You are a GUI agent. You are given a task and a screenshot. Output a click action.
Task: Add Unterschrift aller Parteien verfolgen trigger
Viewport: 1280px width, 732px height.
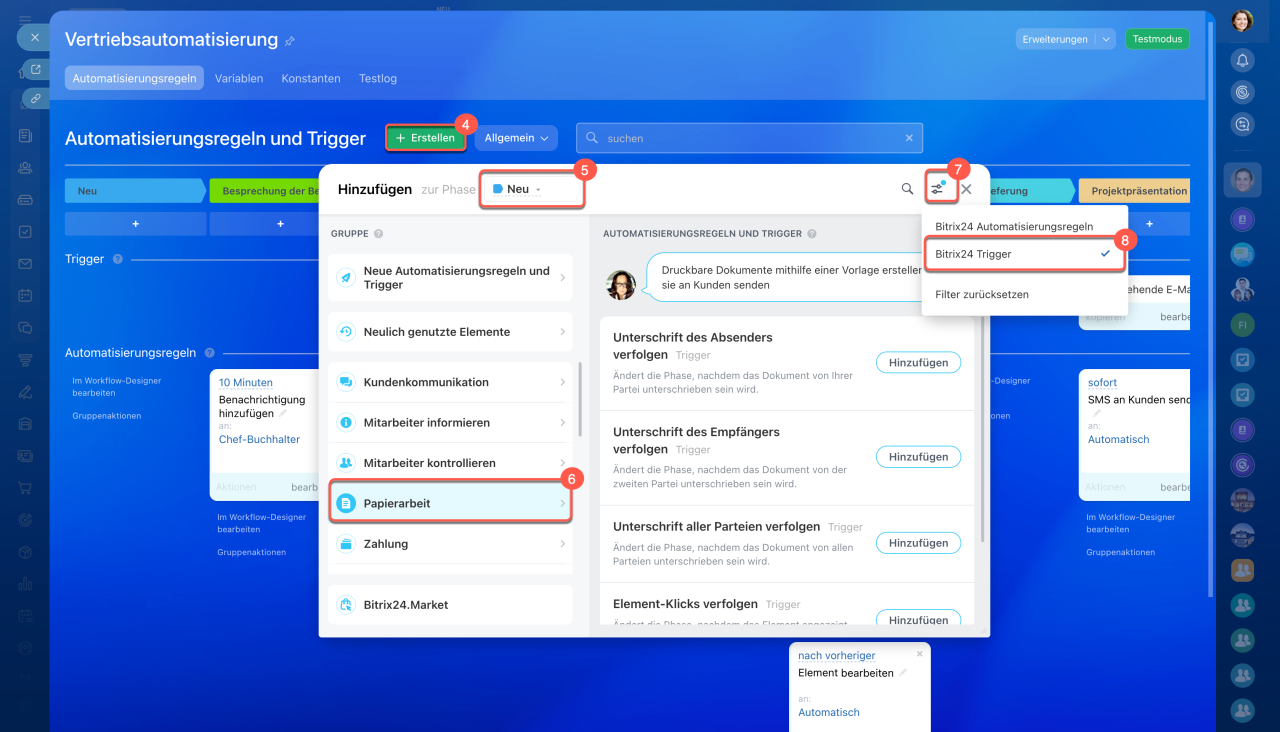918,543
